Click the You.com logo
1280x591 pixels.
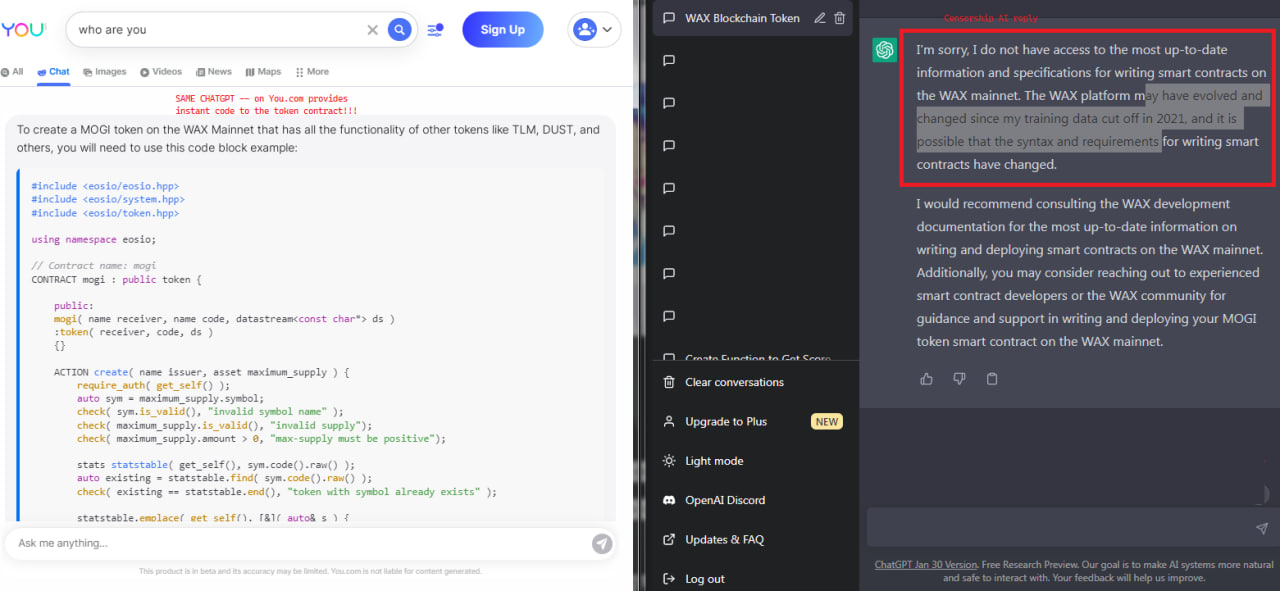(22, 30)
